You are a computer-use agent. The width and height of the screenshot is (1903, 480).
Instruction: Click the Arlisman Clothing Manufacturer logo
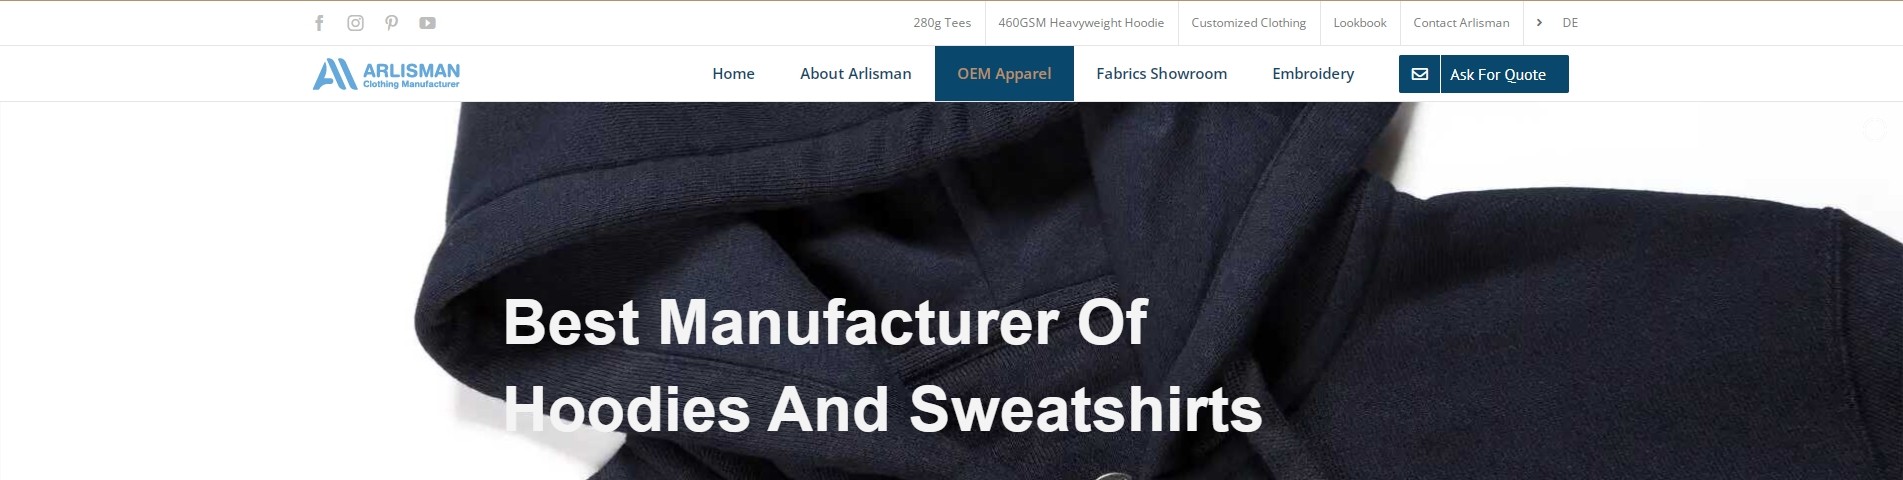[386, 74]
